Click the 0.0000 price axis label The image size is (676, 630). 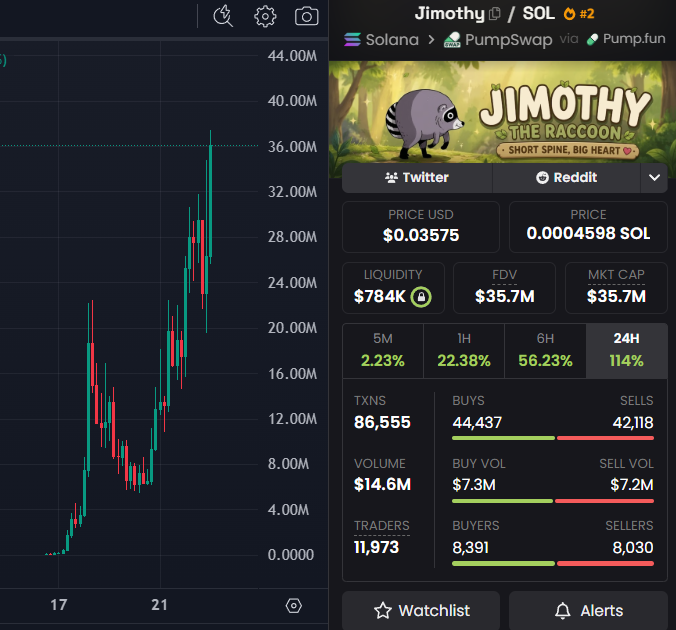point(291,555)
